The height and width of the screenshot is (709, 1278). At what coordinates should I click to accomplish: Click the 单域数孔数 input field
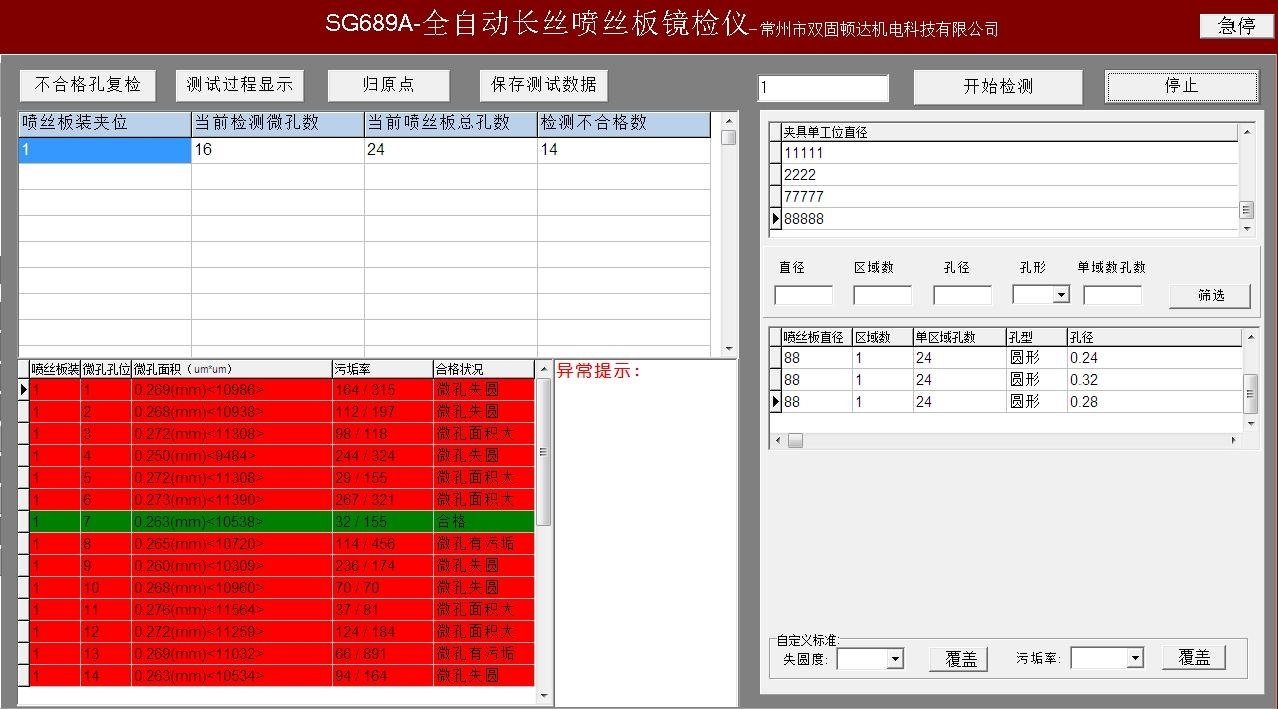point(1112,295)
